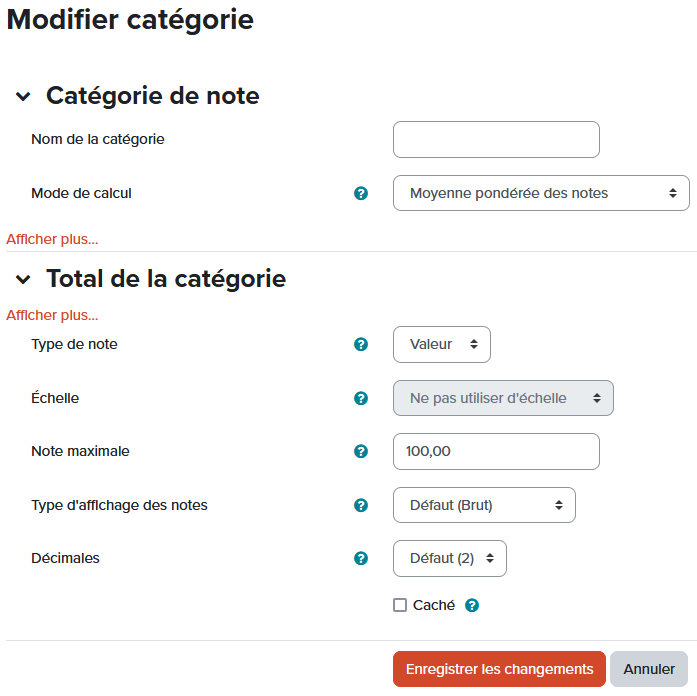Show help for Échelle field
697x696 pixels.
pos(362,398)
